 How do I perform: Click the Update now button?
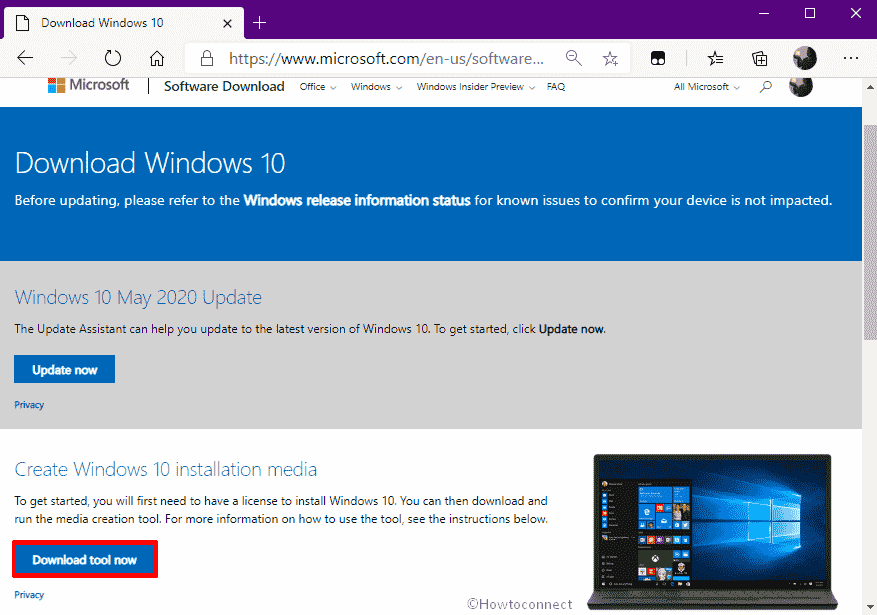pyautogui.click(x=64, y=369)
